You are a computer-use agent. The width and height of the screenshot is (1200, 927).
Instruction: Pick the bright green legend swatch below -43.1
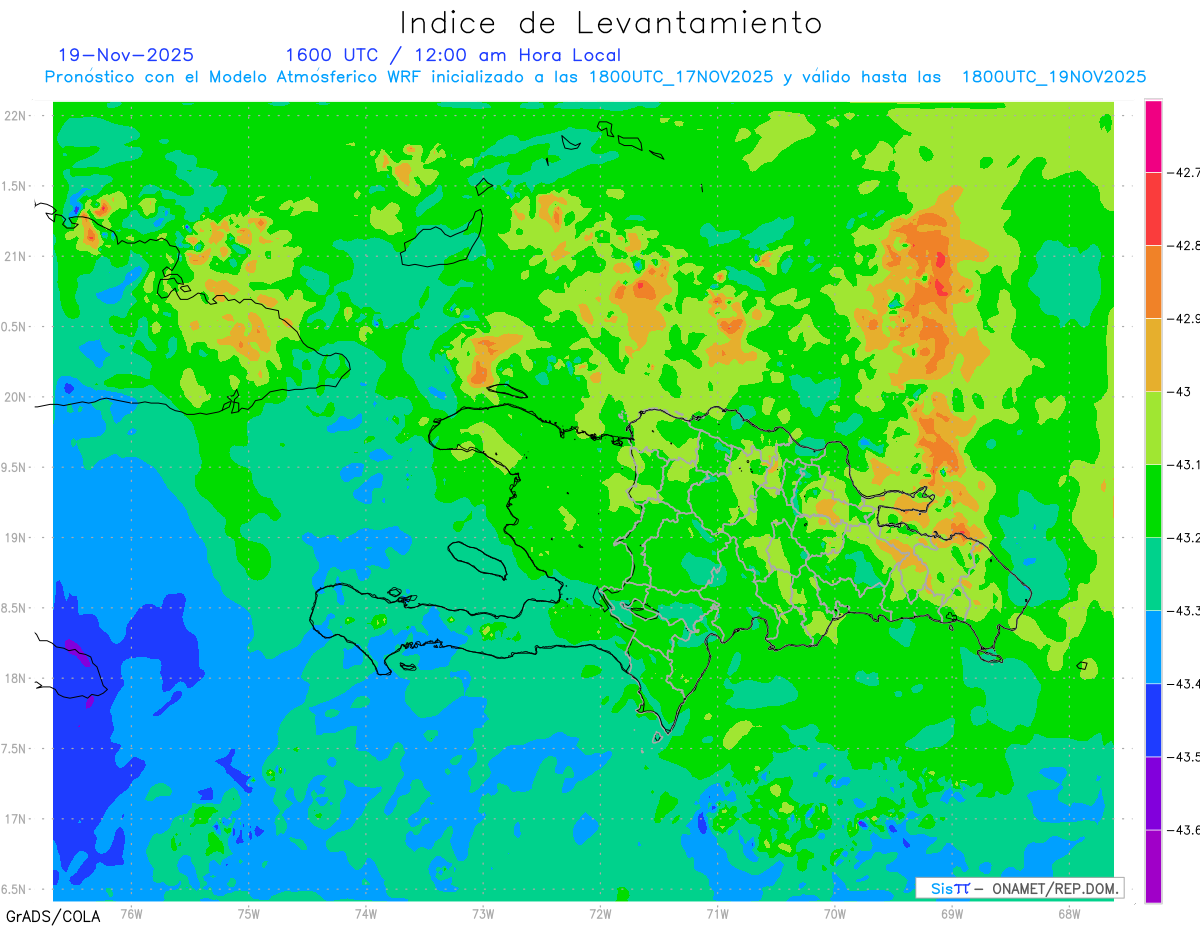tap(1153, 501)
